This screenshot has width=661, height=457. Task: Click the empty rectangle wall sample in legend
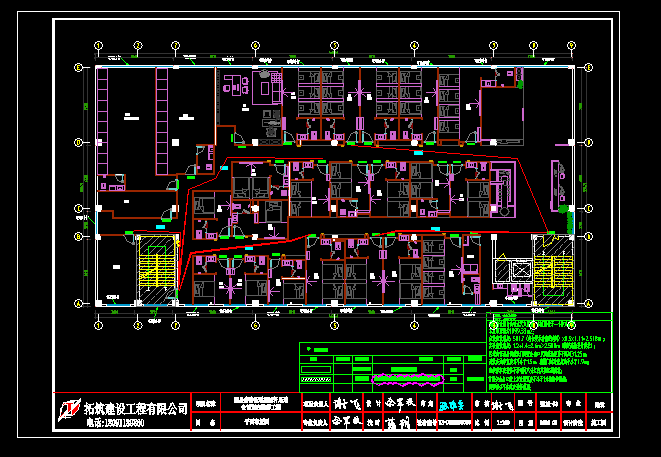pyautogui.click(x=316, y=369)
